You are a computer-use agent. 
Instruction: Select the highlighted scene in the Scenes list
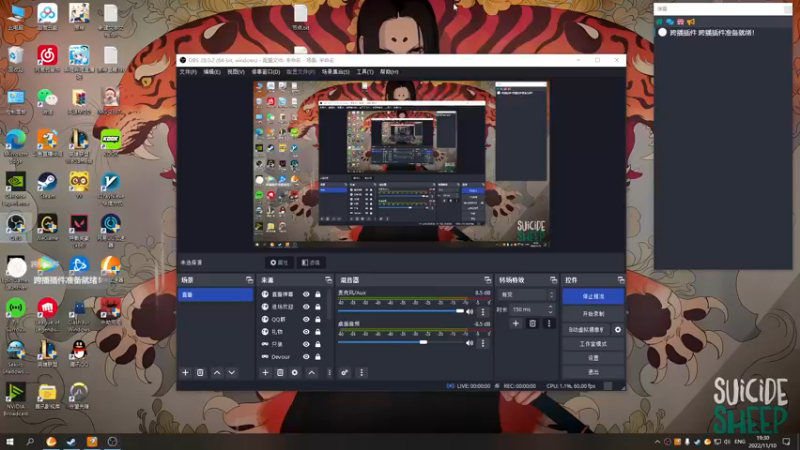click(215, 295)
